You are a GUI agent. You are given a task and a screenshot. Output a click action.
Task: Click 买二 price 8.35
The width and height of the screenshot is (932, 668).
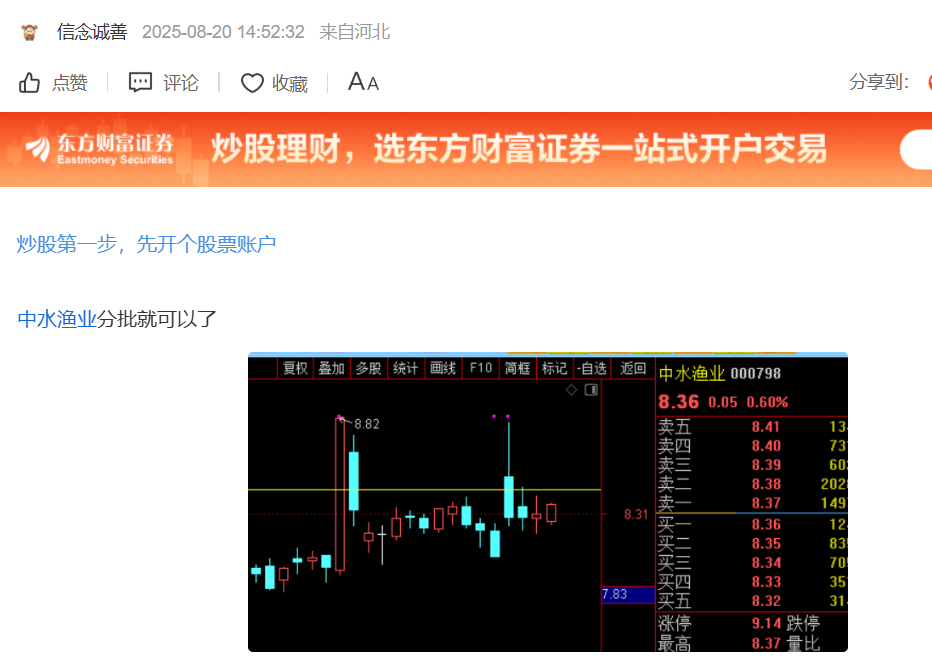(x=766, y=543)
